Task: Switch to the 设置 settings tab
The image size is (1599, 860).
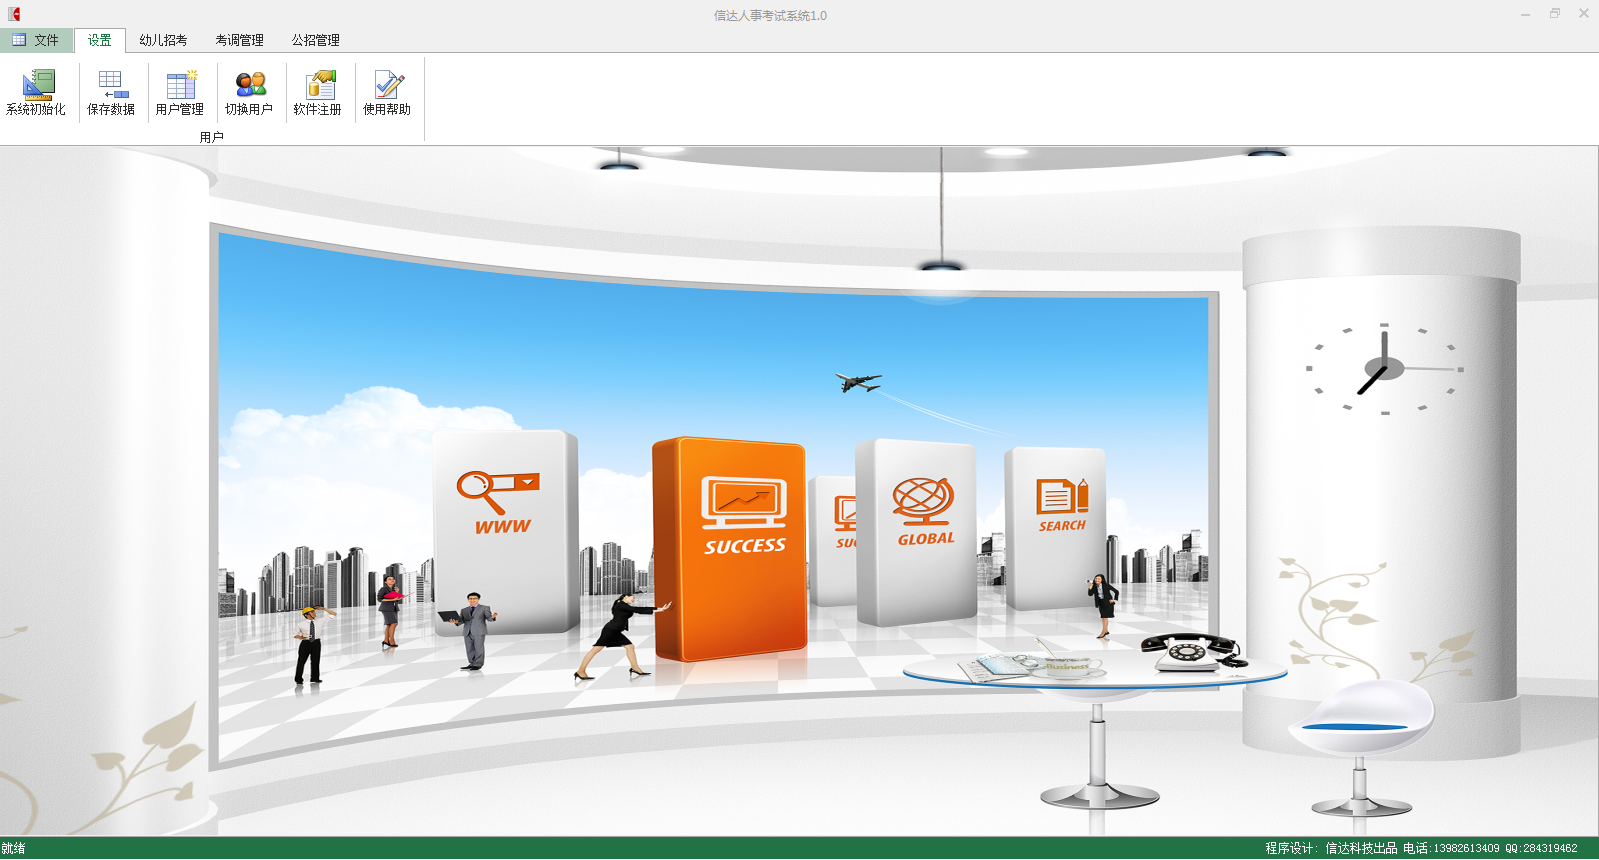Action: [99, 40]
